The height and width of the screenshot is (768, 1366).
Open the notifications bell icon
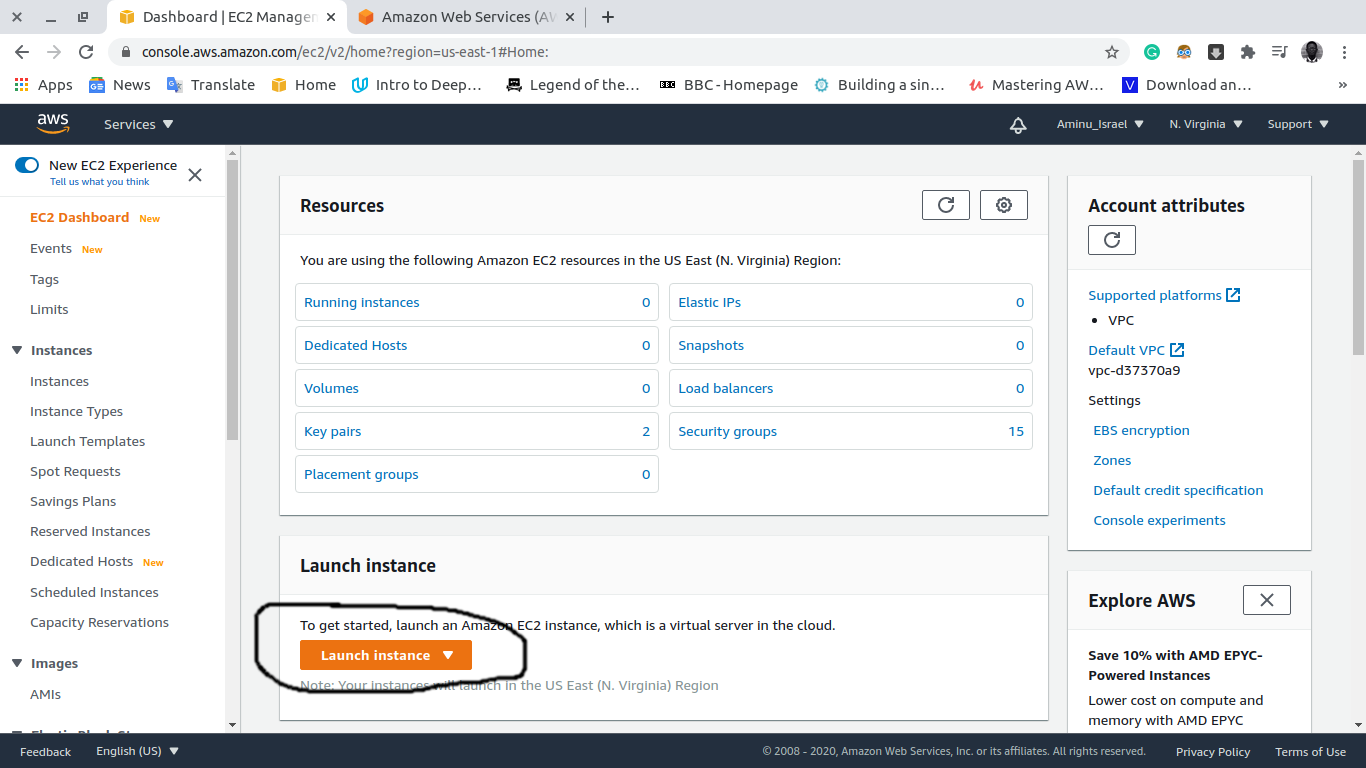point(1018,125)
